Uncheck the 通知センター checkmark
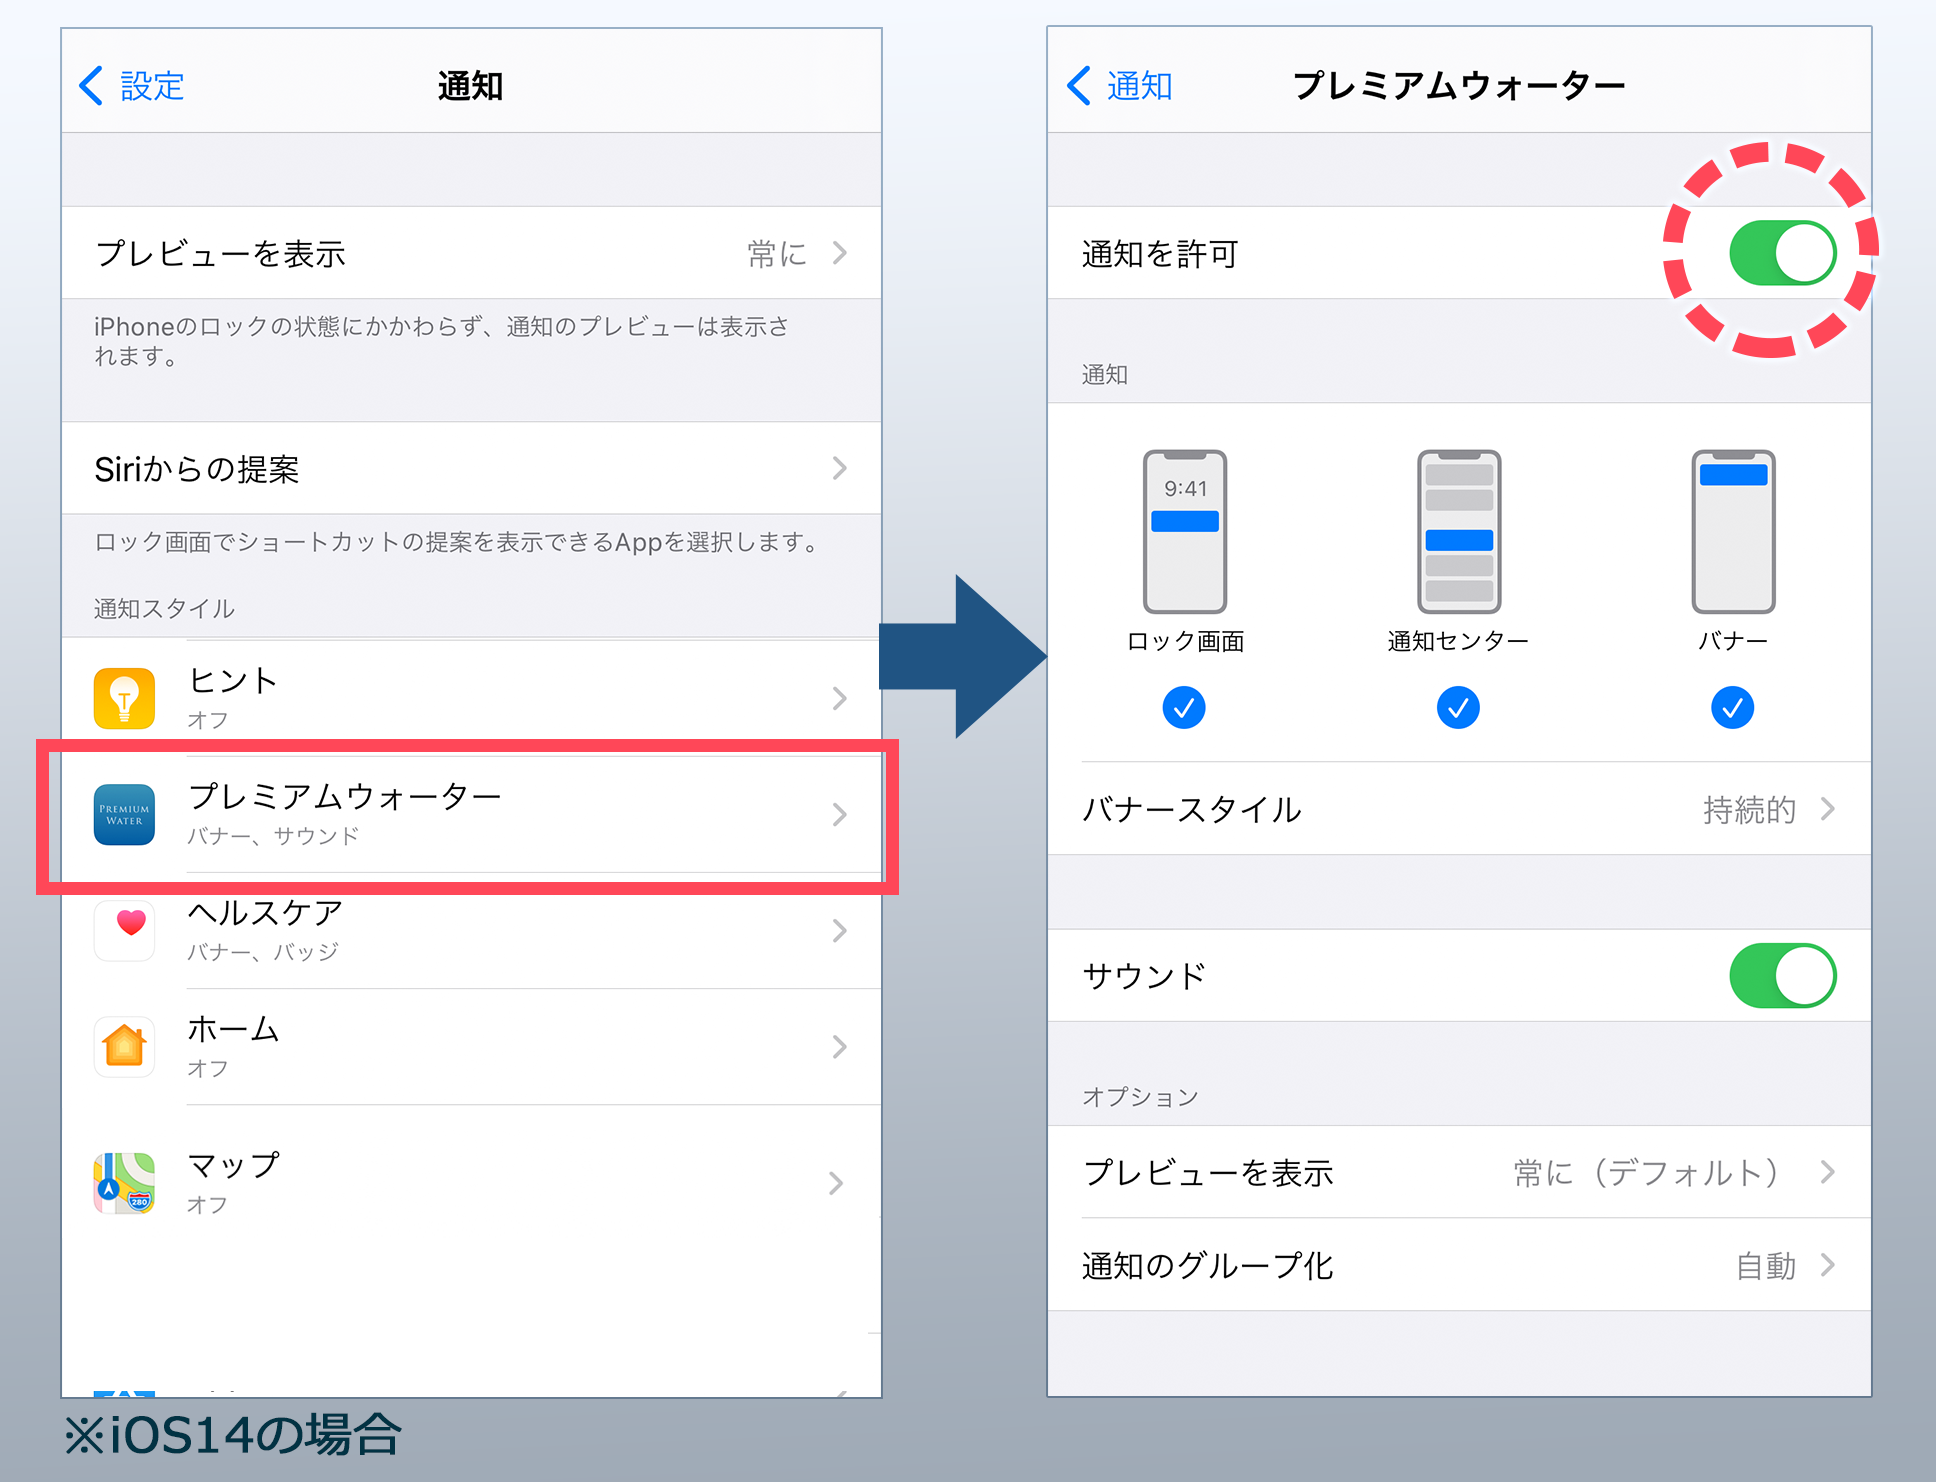The image size is (1936, 1482). [1458, 708]
